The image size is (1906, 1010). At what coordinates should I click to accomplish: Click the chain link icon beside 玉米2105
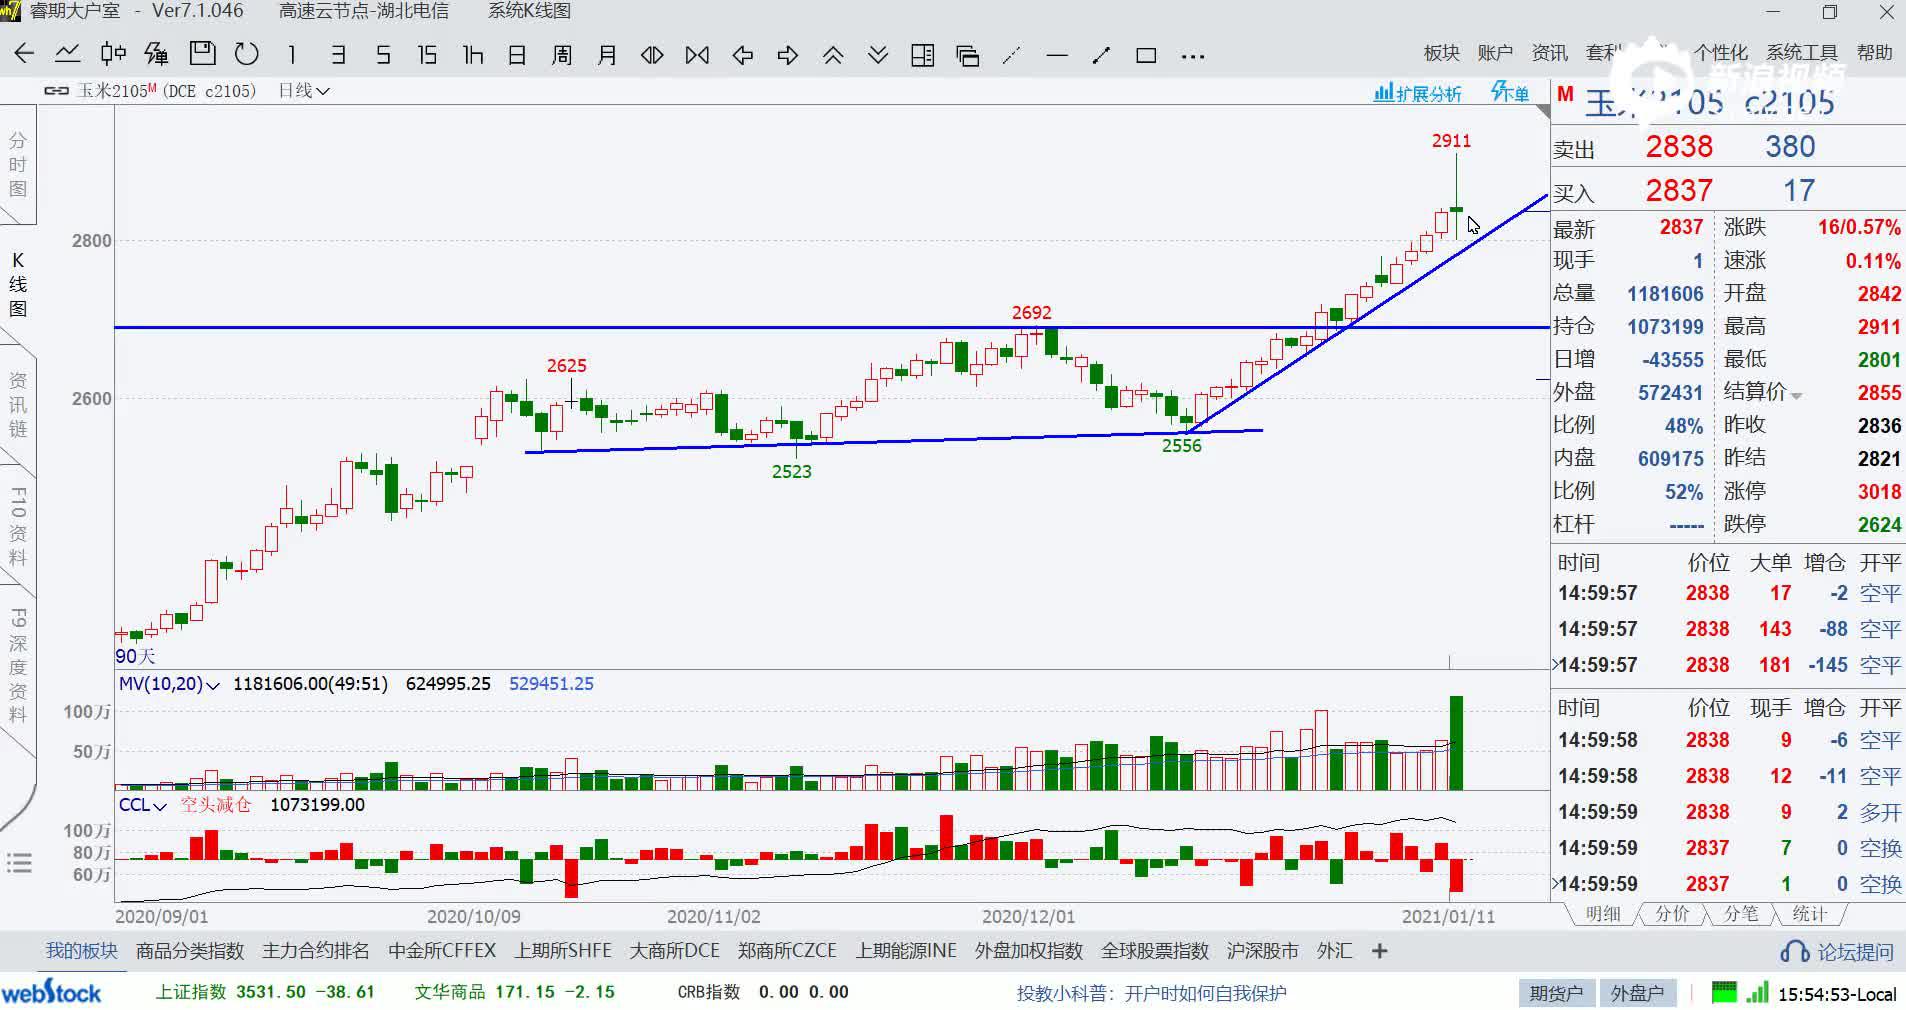tap(56, 91)
